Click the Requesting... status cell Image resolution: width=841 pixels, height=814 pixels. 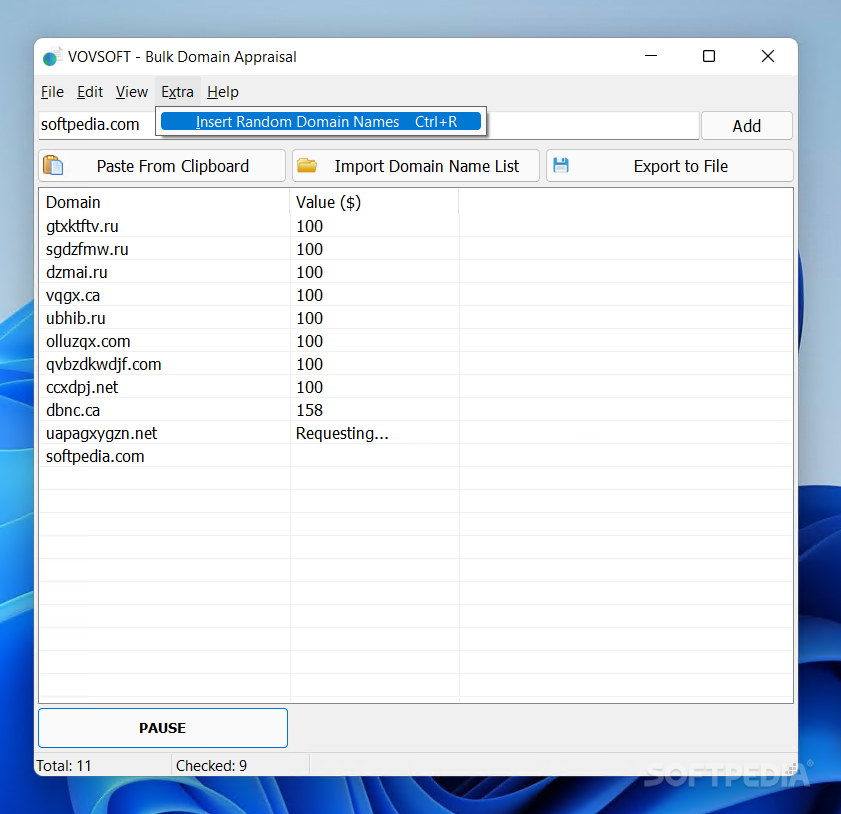(374, 434)
